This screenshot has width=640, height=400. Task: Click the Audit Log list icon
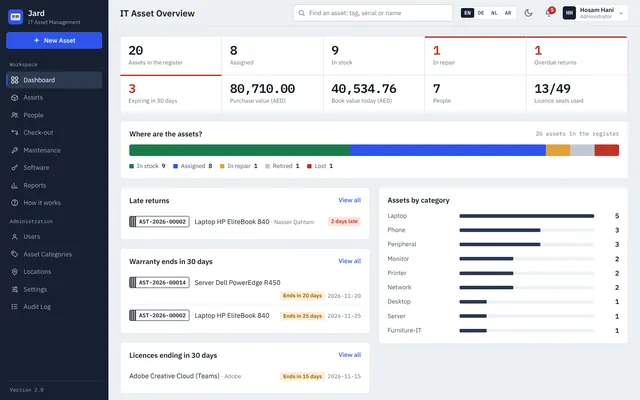point(15,307)
